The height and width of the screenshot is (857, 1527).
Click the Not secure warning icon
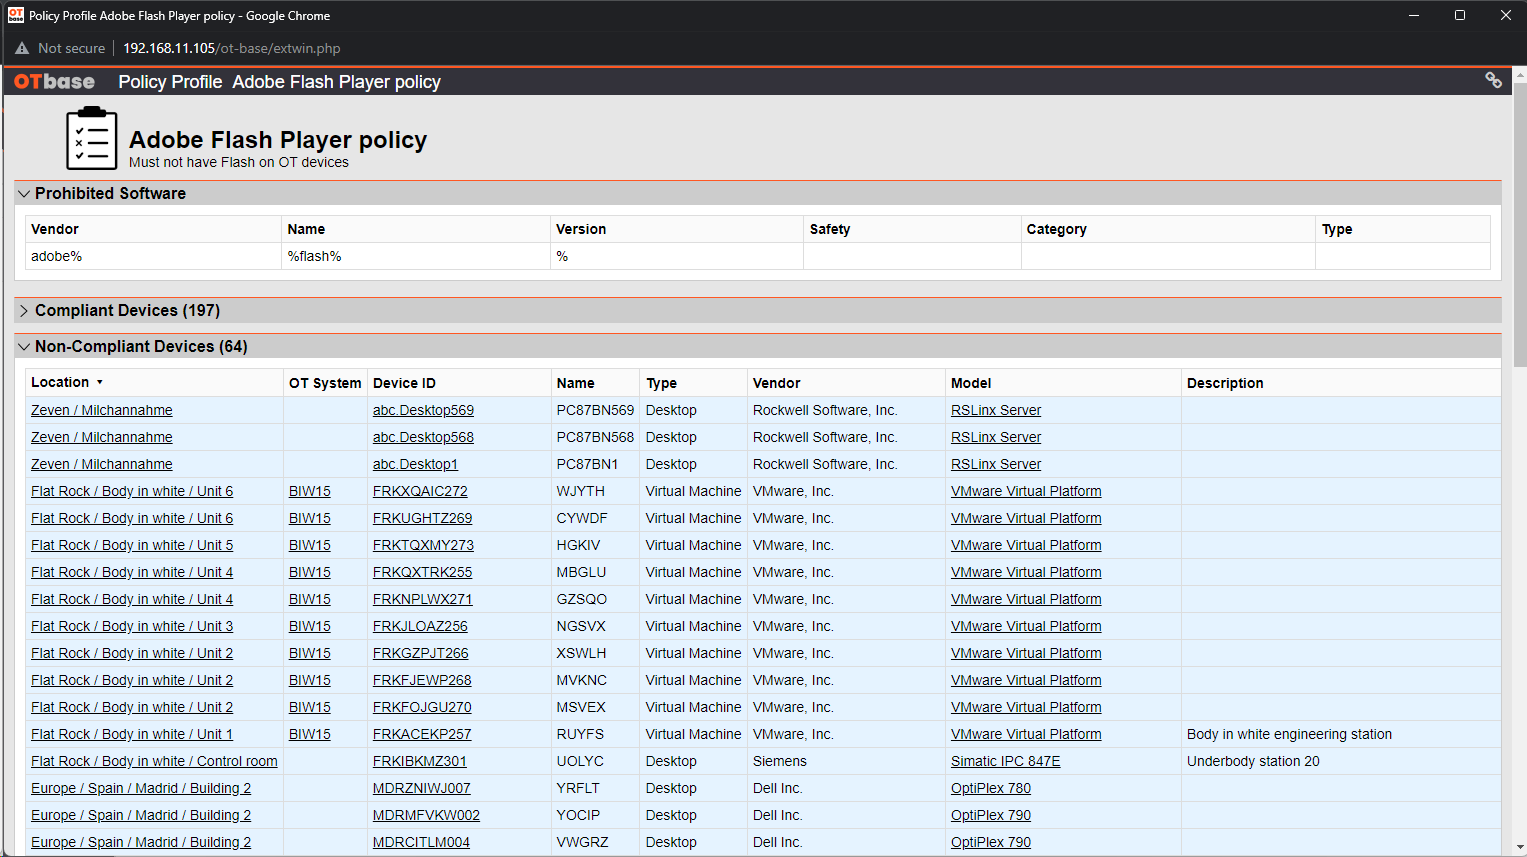(22, 48)
